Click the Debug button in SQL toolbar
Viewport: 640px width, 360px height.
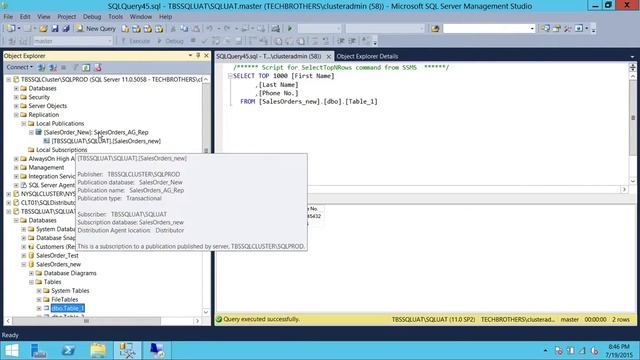click(x=170, y=41)
